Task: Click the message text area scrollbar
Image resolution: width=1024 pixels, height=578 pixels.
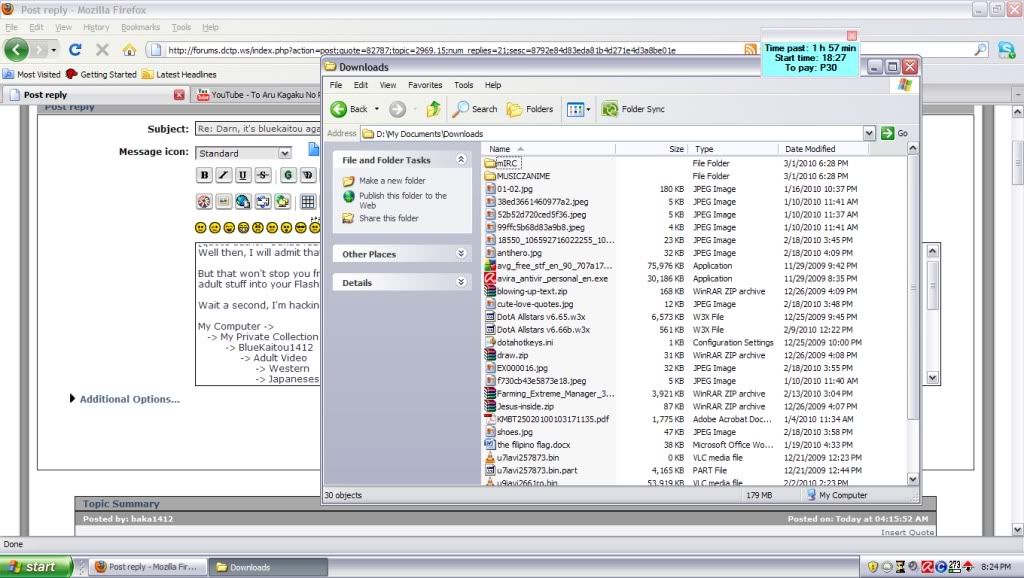Action: [933, 313]
